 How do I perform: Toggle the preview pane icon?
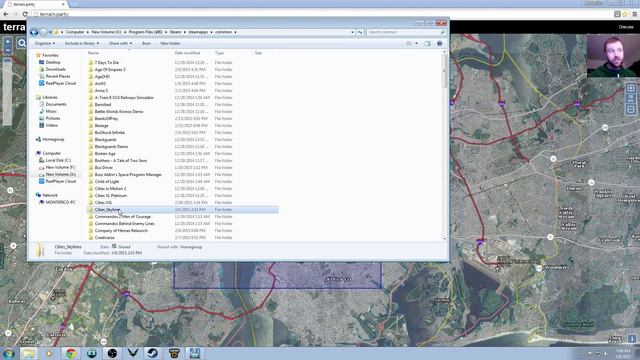pos(427,43)
